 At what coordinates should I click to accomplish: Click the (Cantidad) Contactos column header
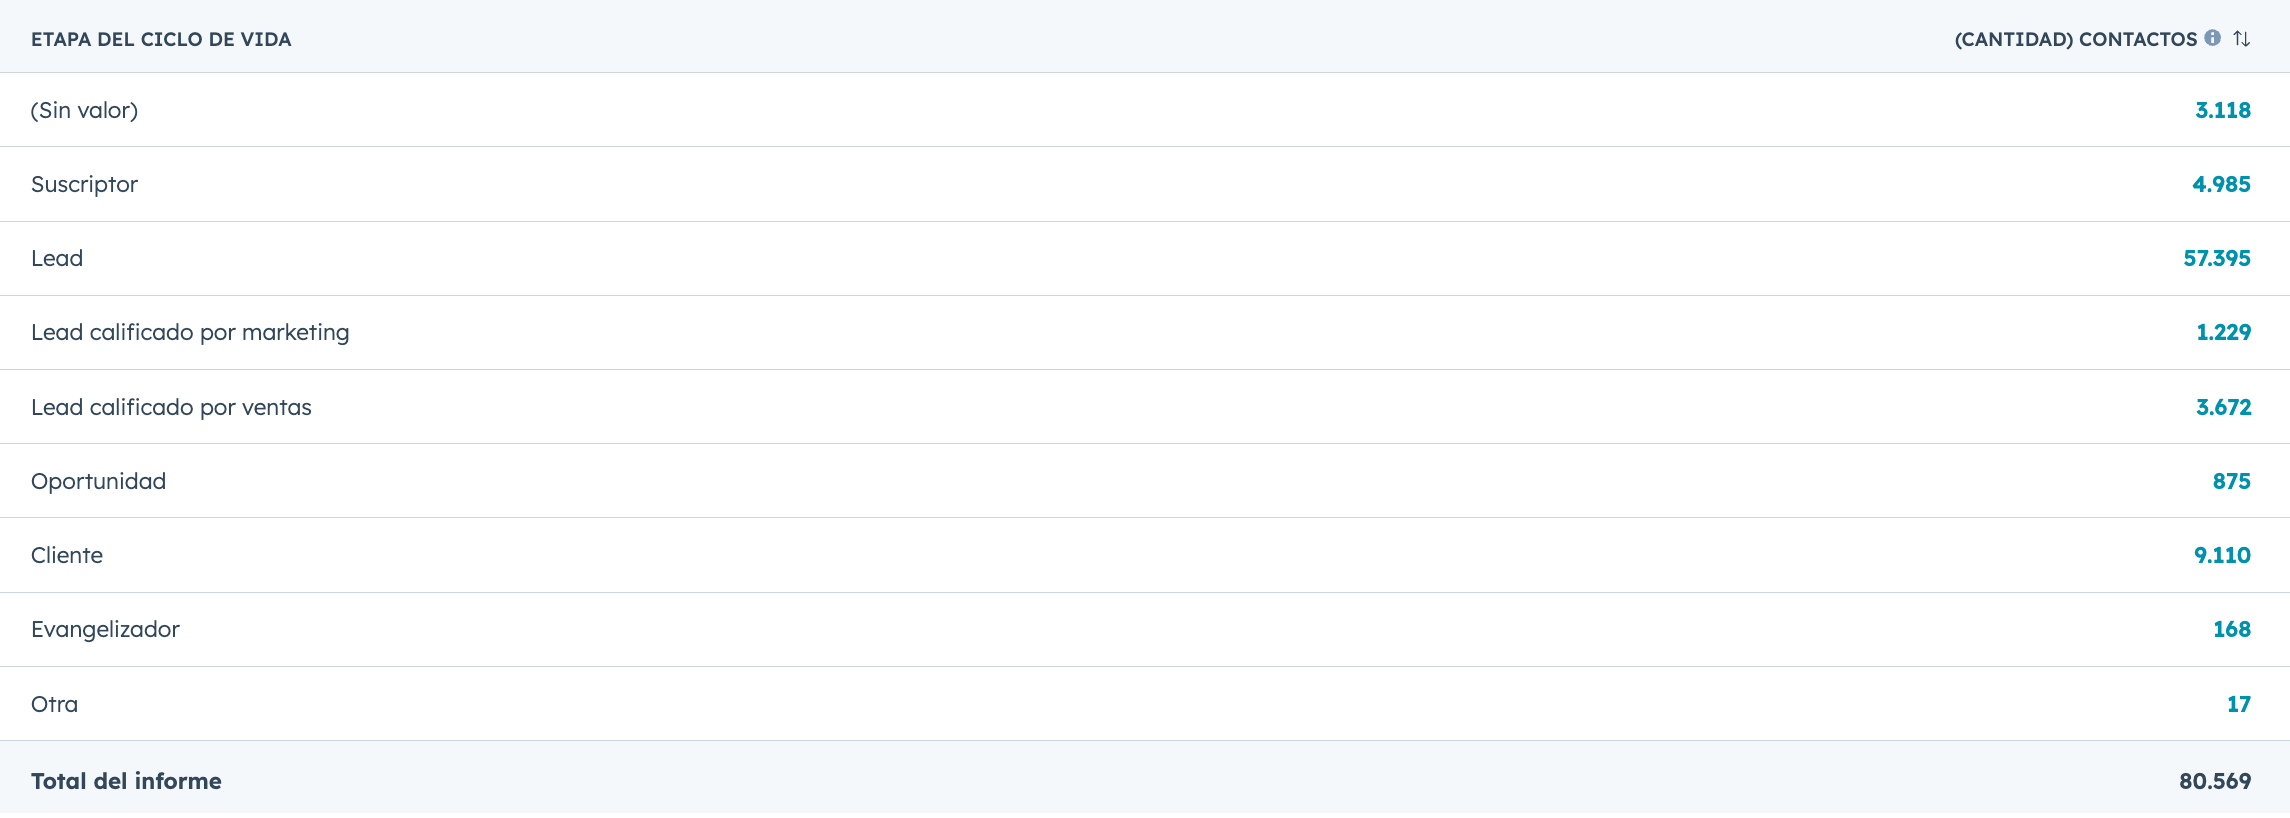pos(2075,40)
